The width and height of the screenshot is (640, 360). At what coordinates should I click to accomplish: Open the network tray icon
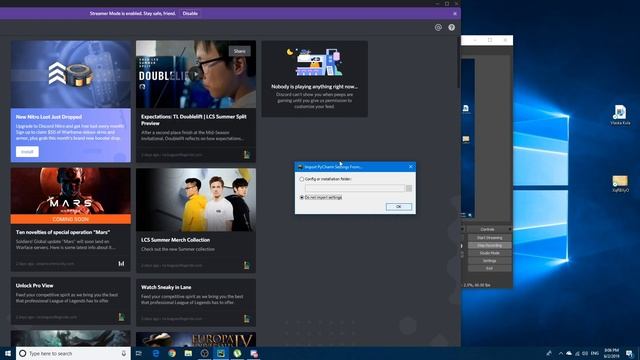[577, 353]
